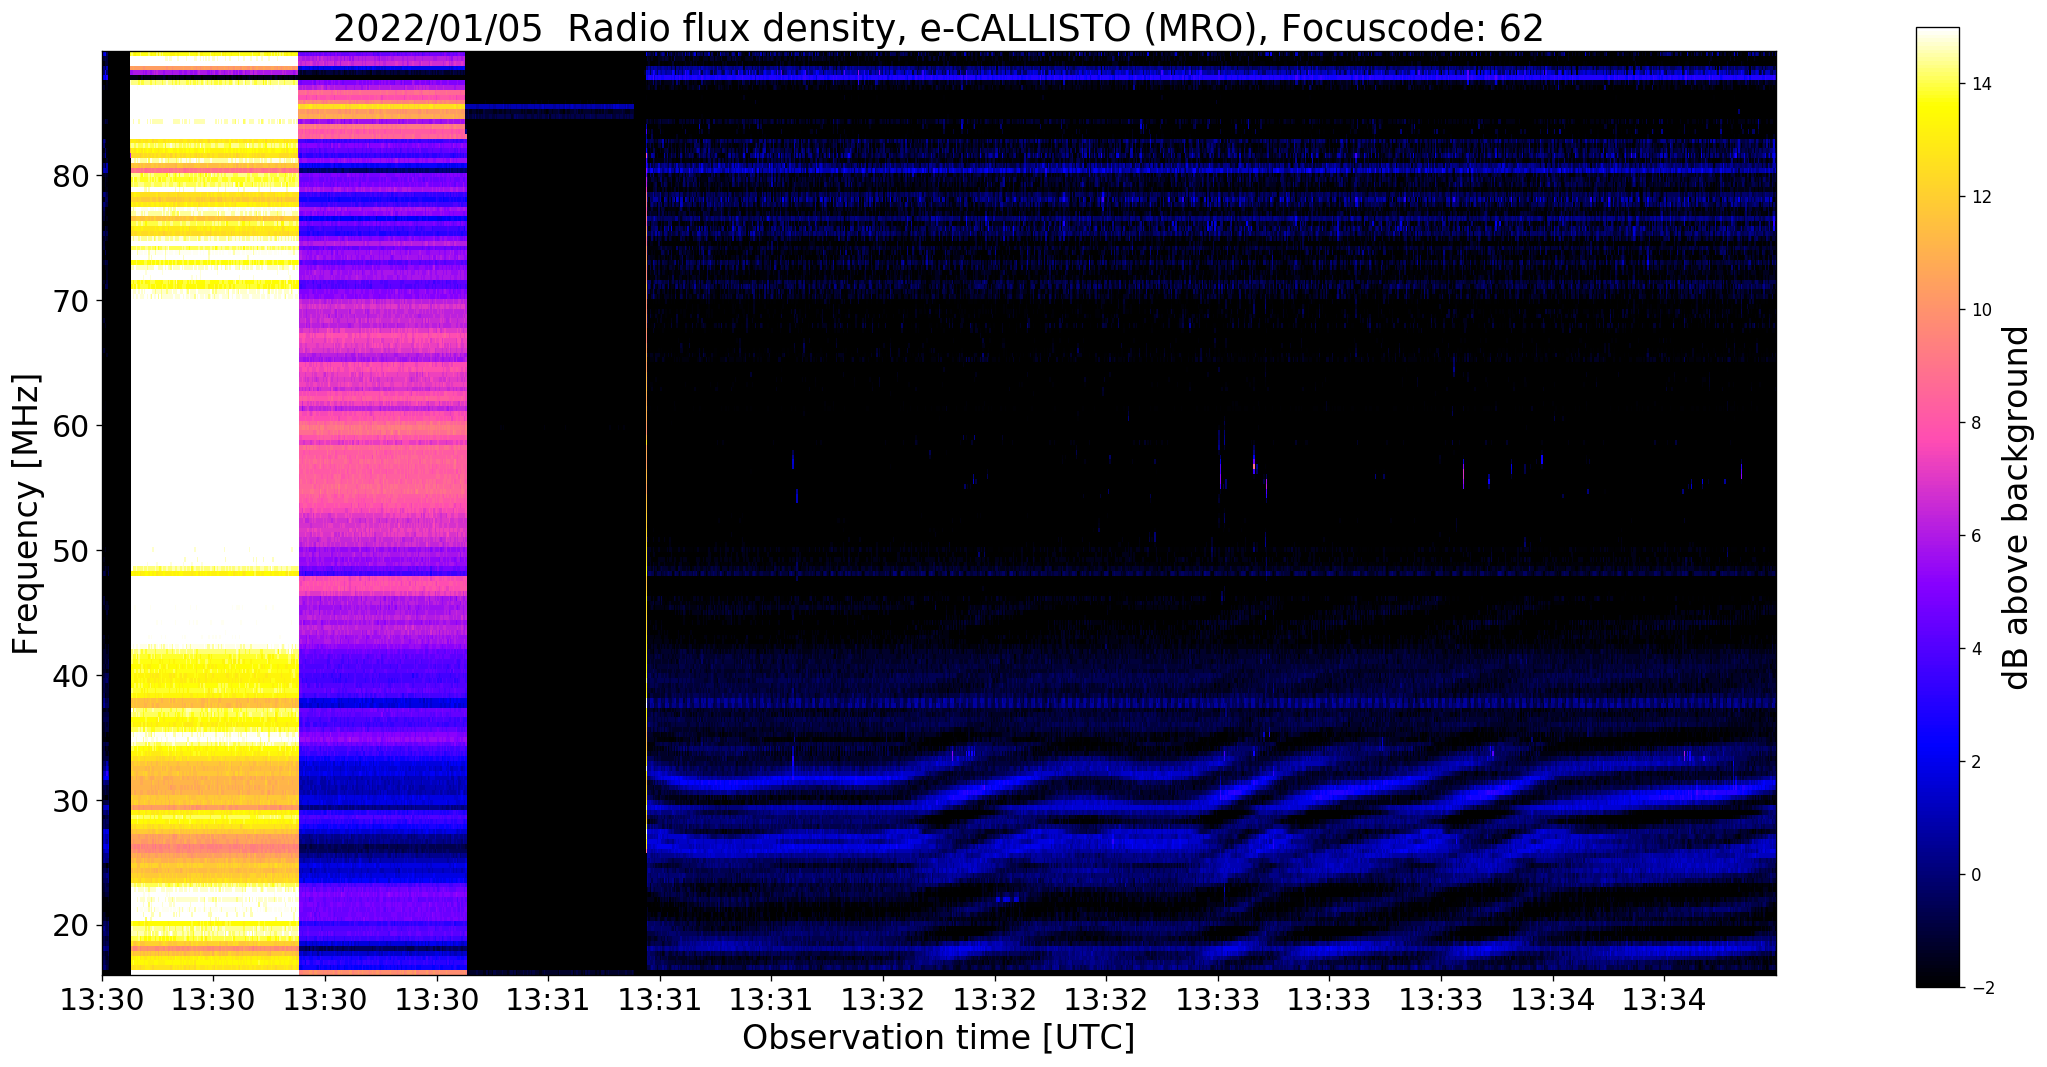Select the 60 tick on the frequency axis
Screen dimensions: 2047x1067
click(x=71, y=427)
